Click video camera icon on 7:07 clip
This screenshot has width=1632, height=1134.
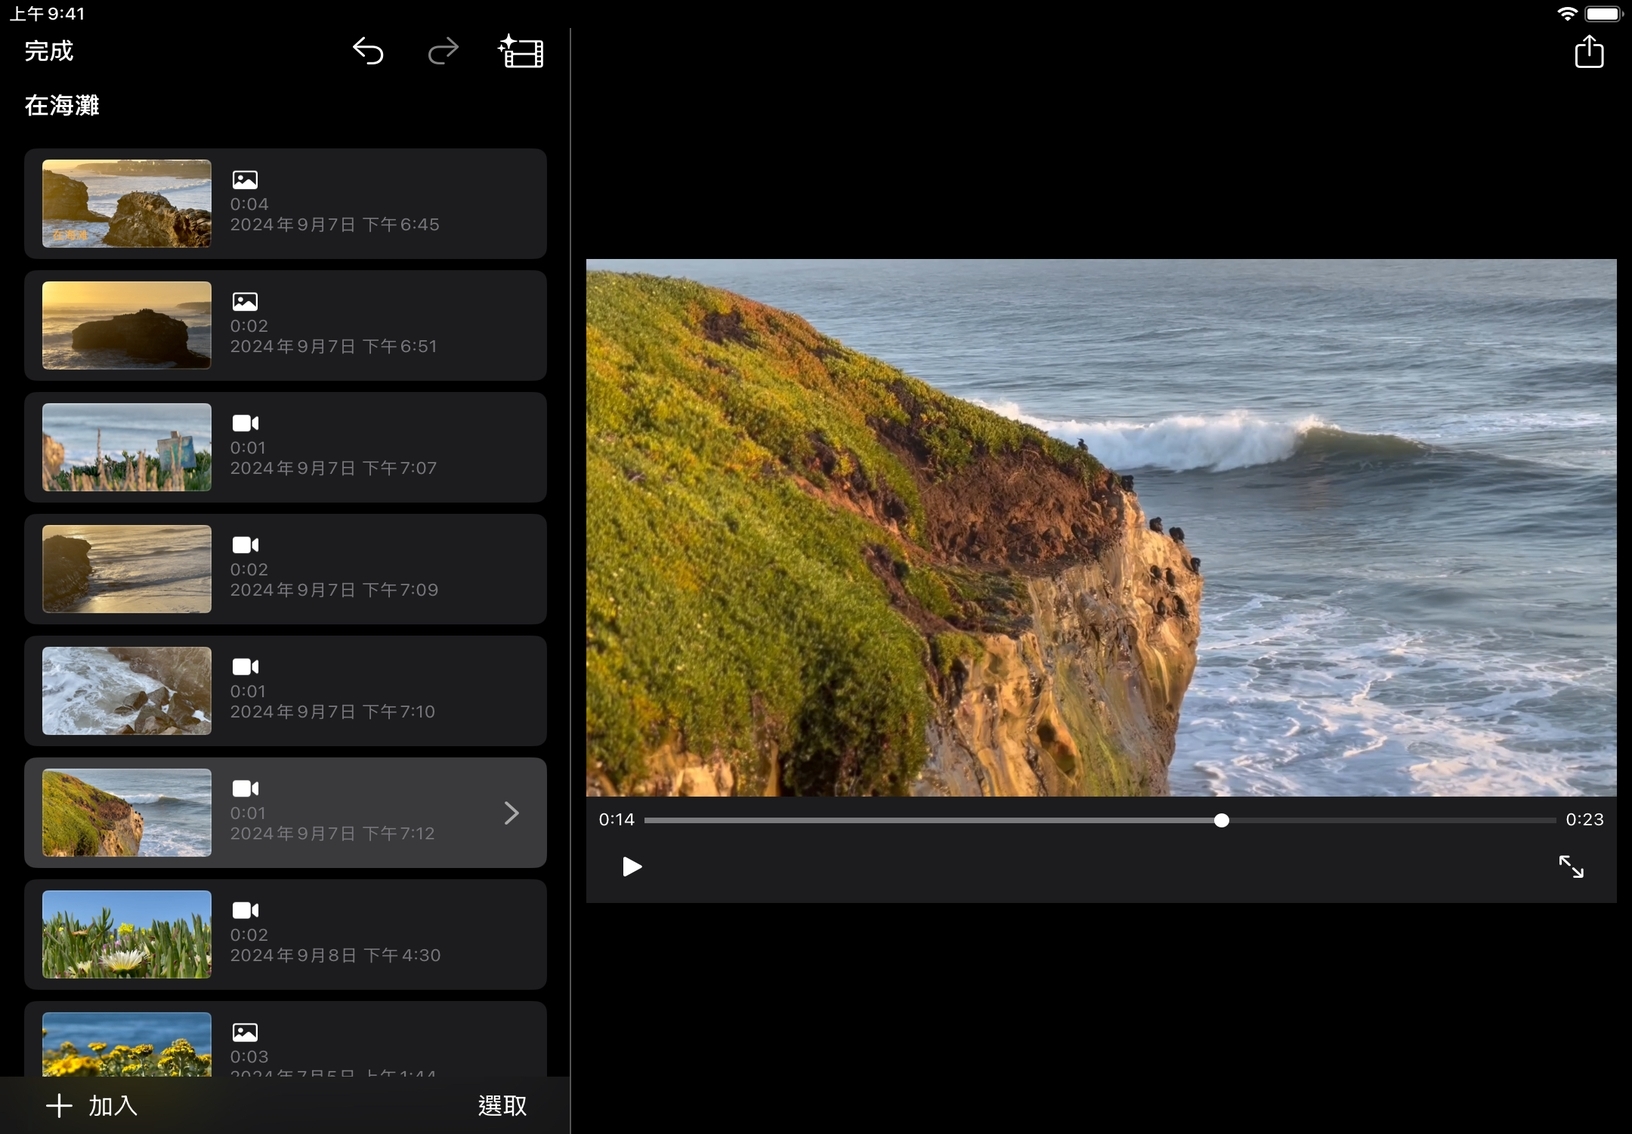coord(245,423)
